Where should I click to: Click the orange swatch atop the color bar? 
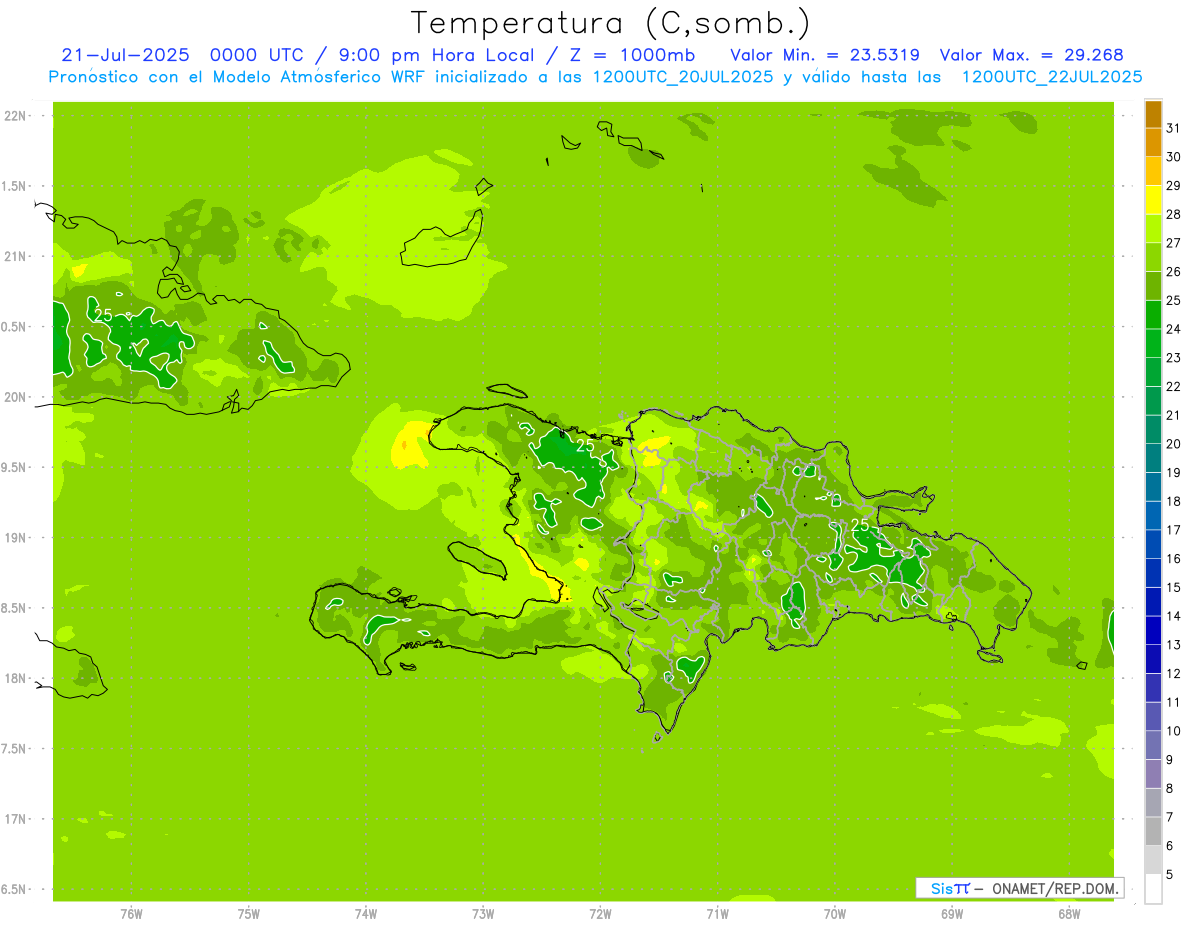tap(1153, 114)
